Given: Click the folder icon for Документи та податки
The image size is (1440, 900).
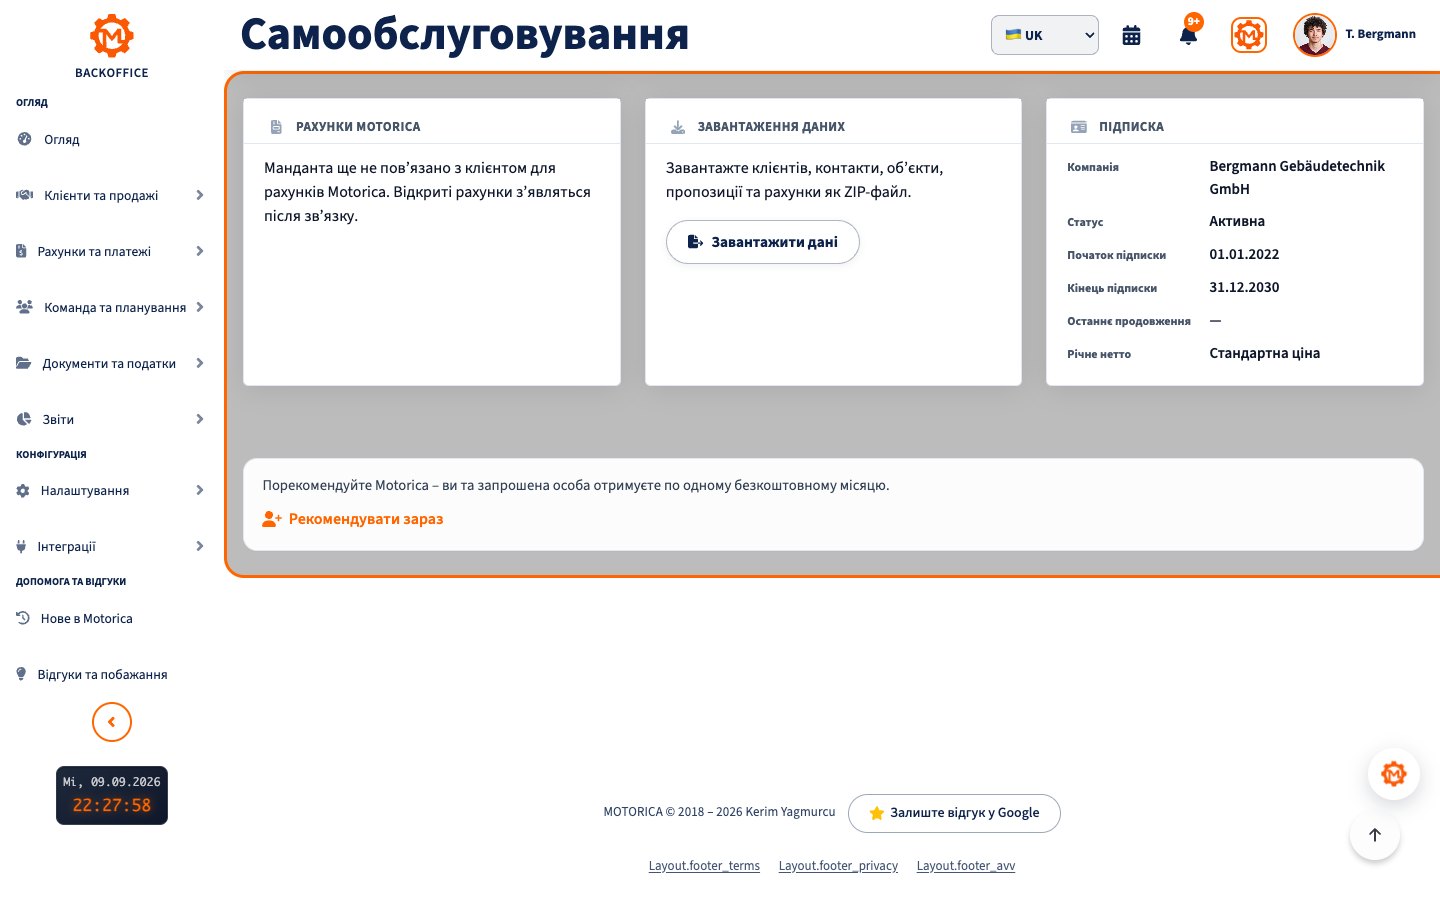Looking at the screenshot, I should coord(24,363).
